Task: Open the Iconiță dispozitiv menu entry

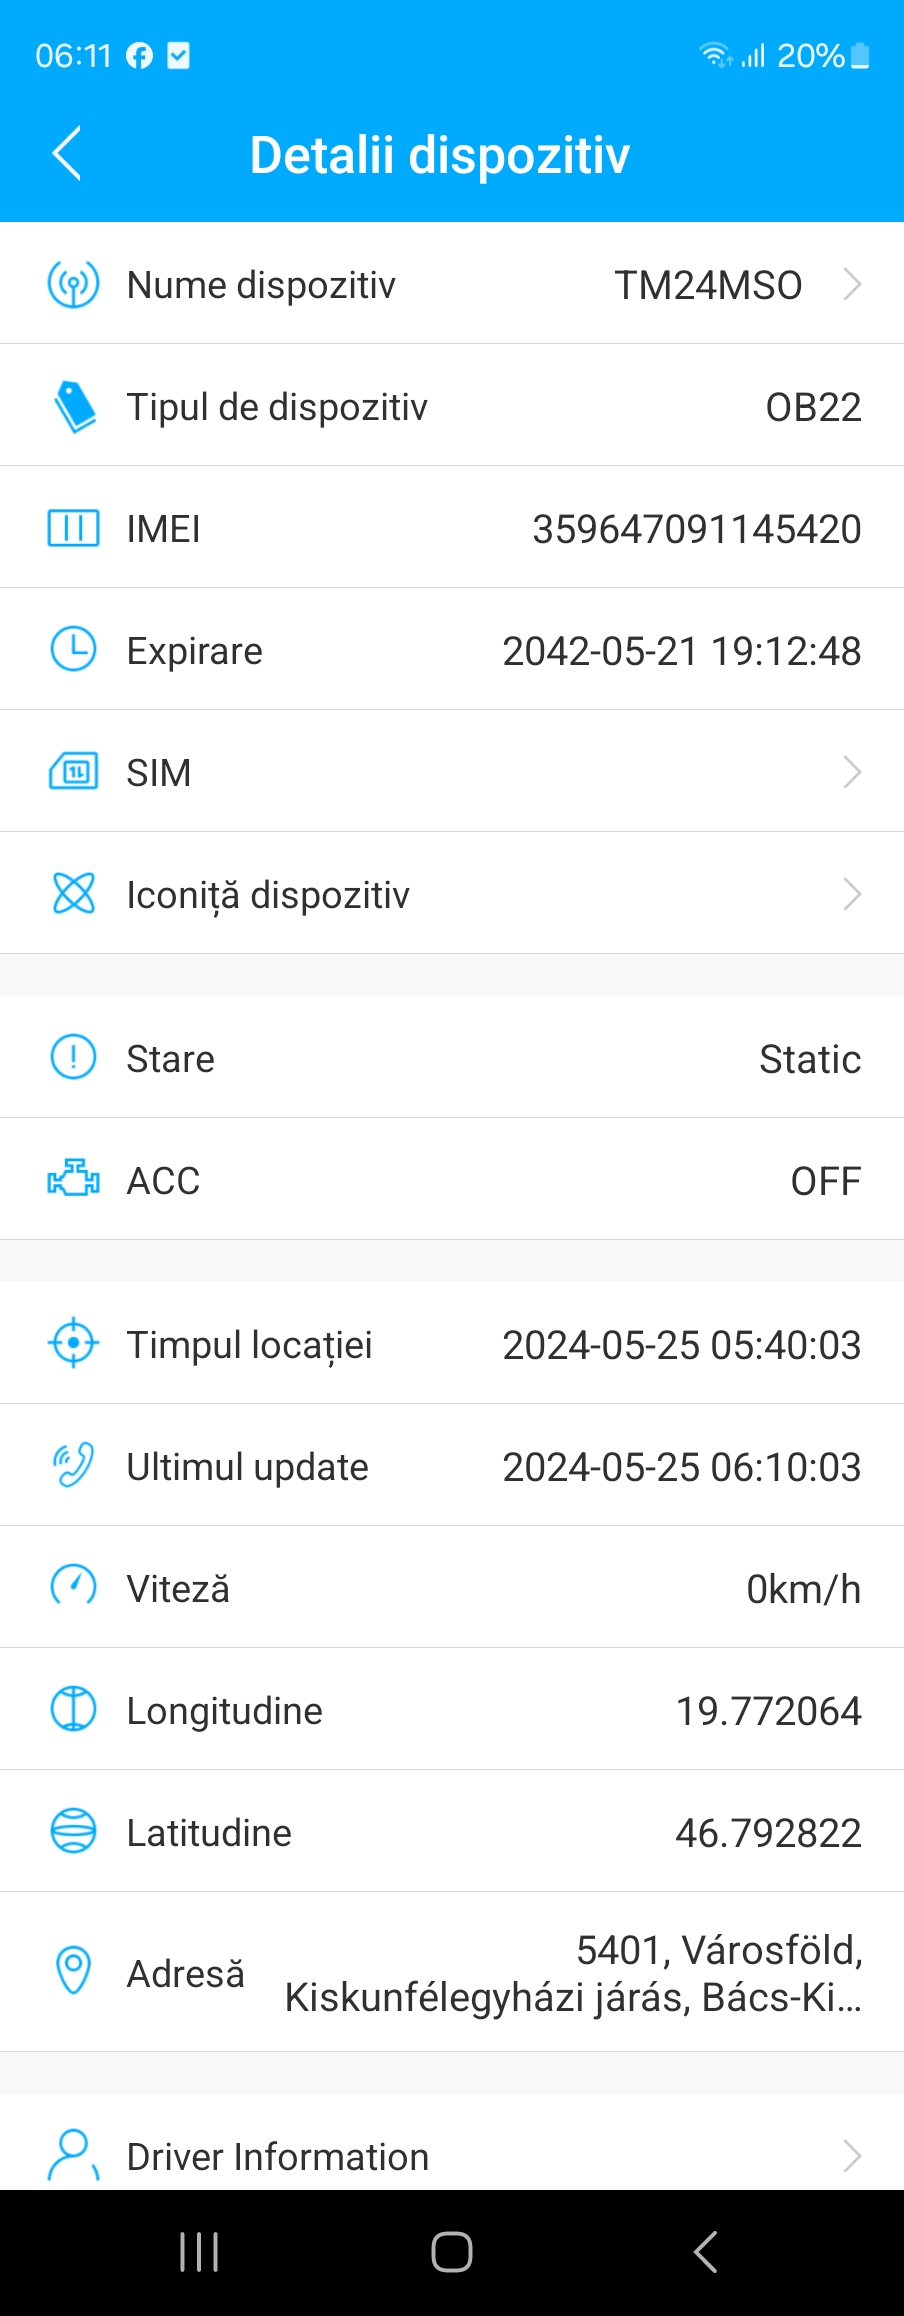Action: pos(268,895)
